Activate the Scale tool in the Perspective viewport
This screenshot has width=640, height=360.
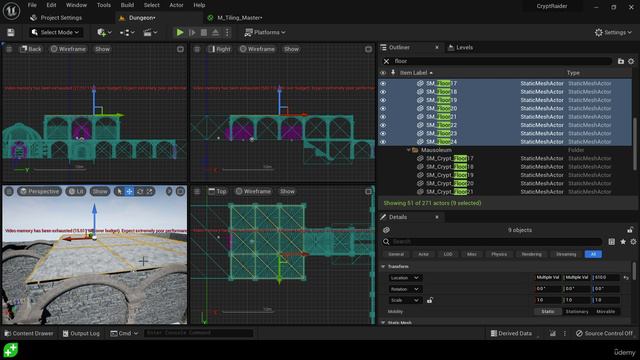(x=150, y=191)
